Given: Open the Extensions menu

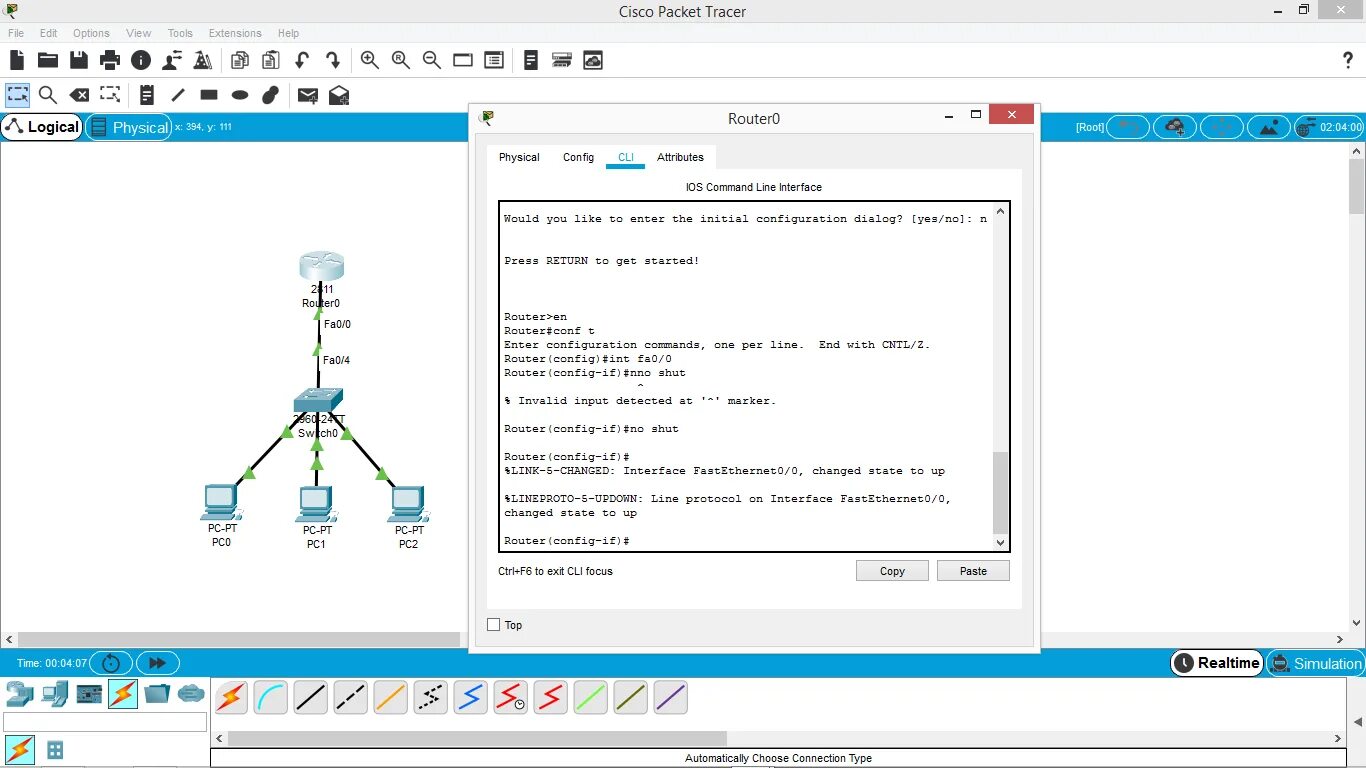Looking at the screenshot, I should click(235, 33).
